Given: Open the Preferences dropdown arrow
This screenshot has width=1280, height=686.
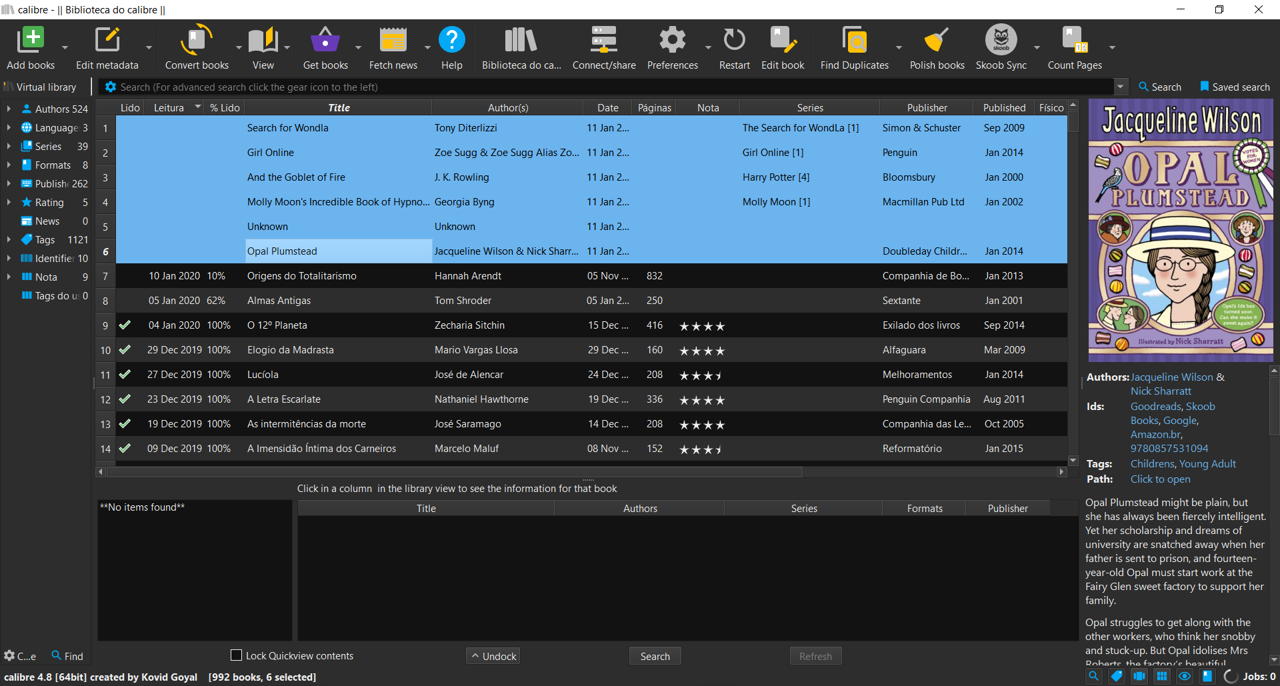Looking at the screenshot, I should coord(708,47).
